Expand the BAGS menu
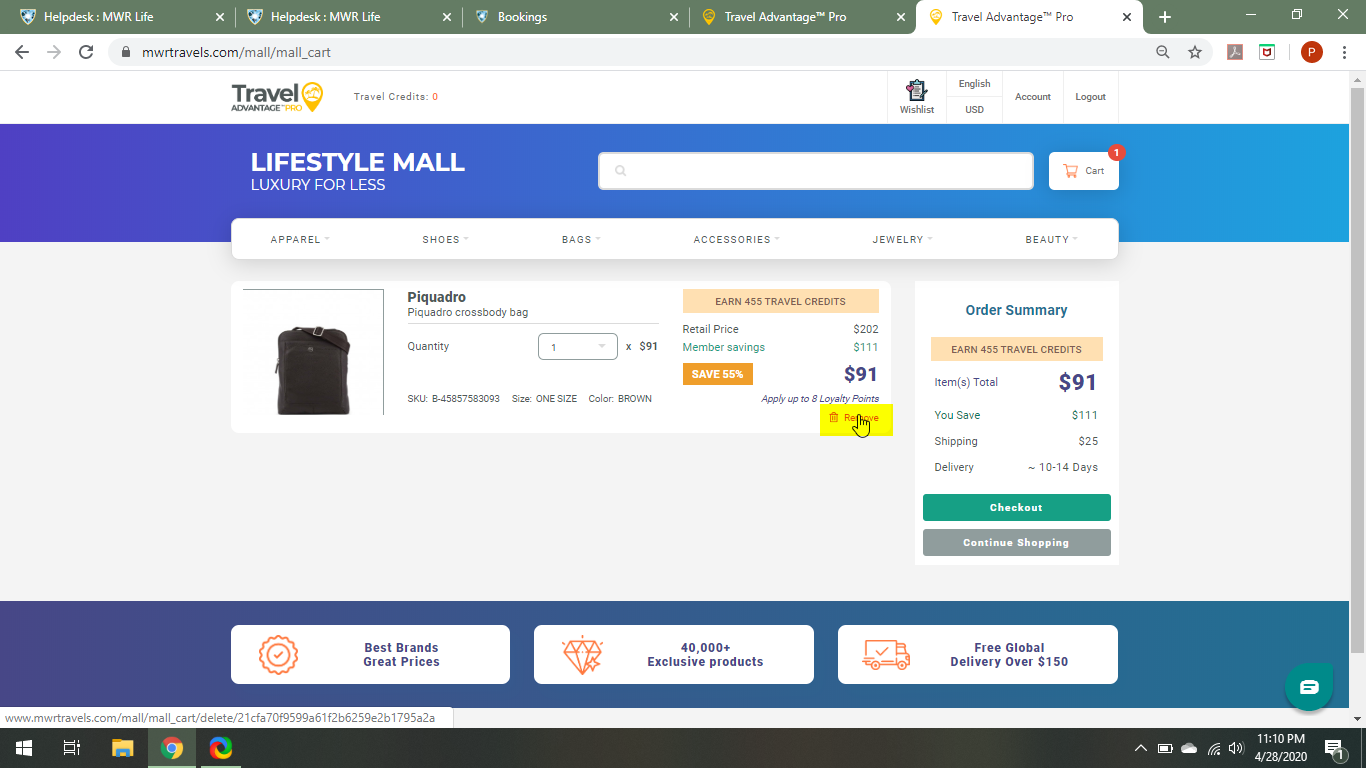Image resolution: width=1366 pixels, height=768 pixels. (581, 240)
